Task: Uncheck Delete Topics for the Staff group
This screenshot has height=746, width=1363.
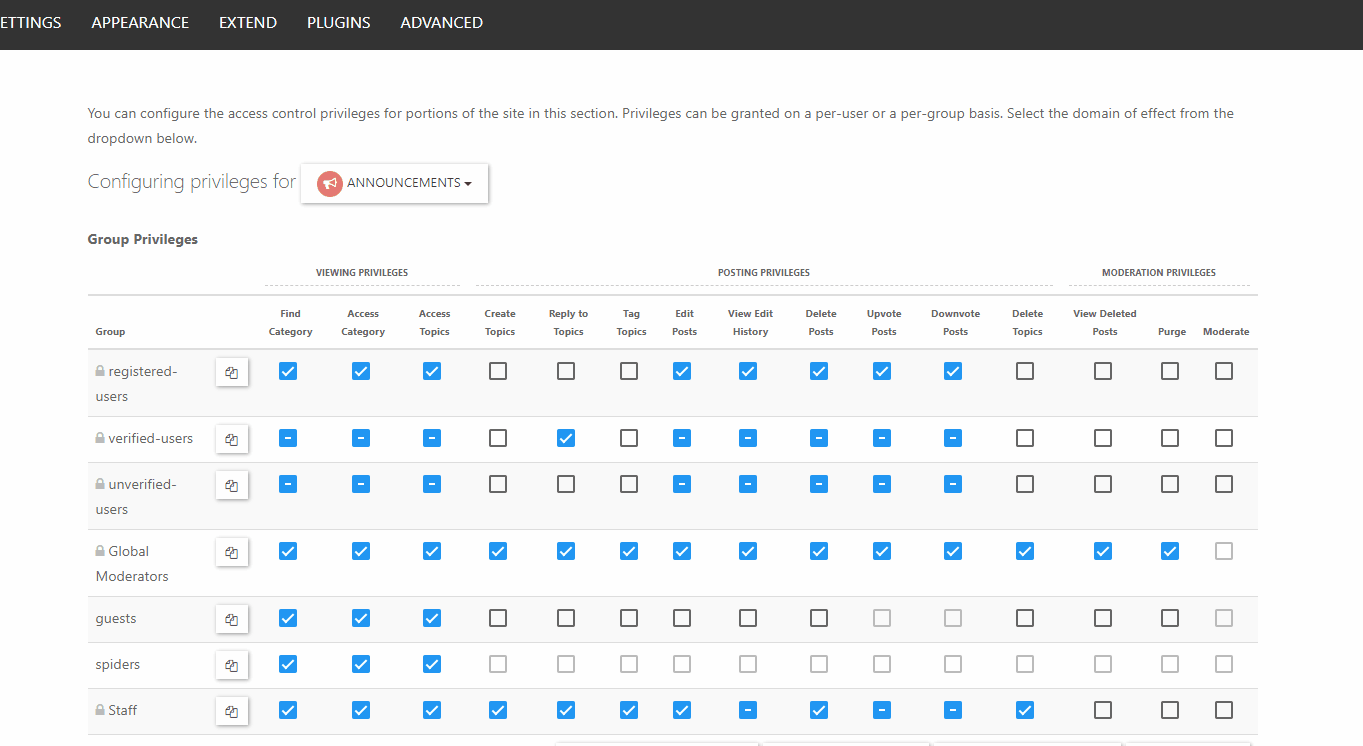Action: pos(1024,710)
